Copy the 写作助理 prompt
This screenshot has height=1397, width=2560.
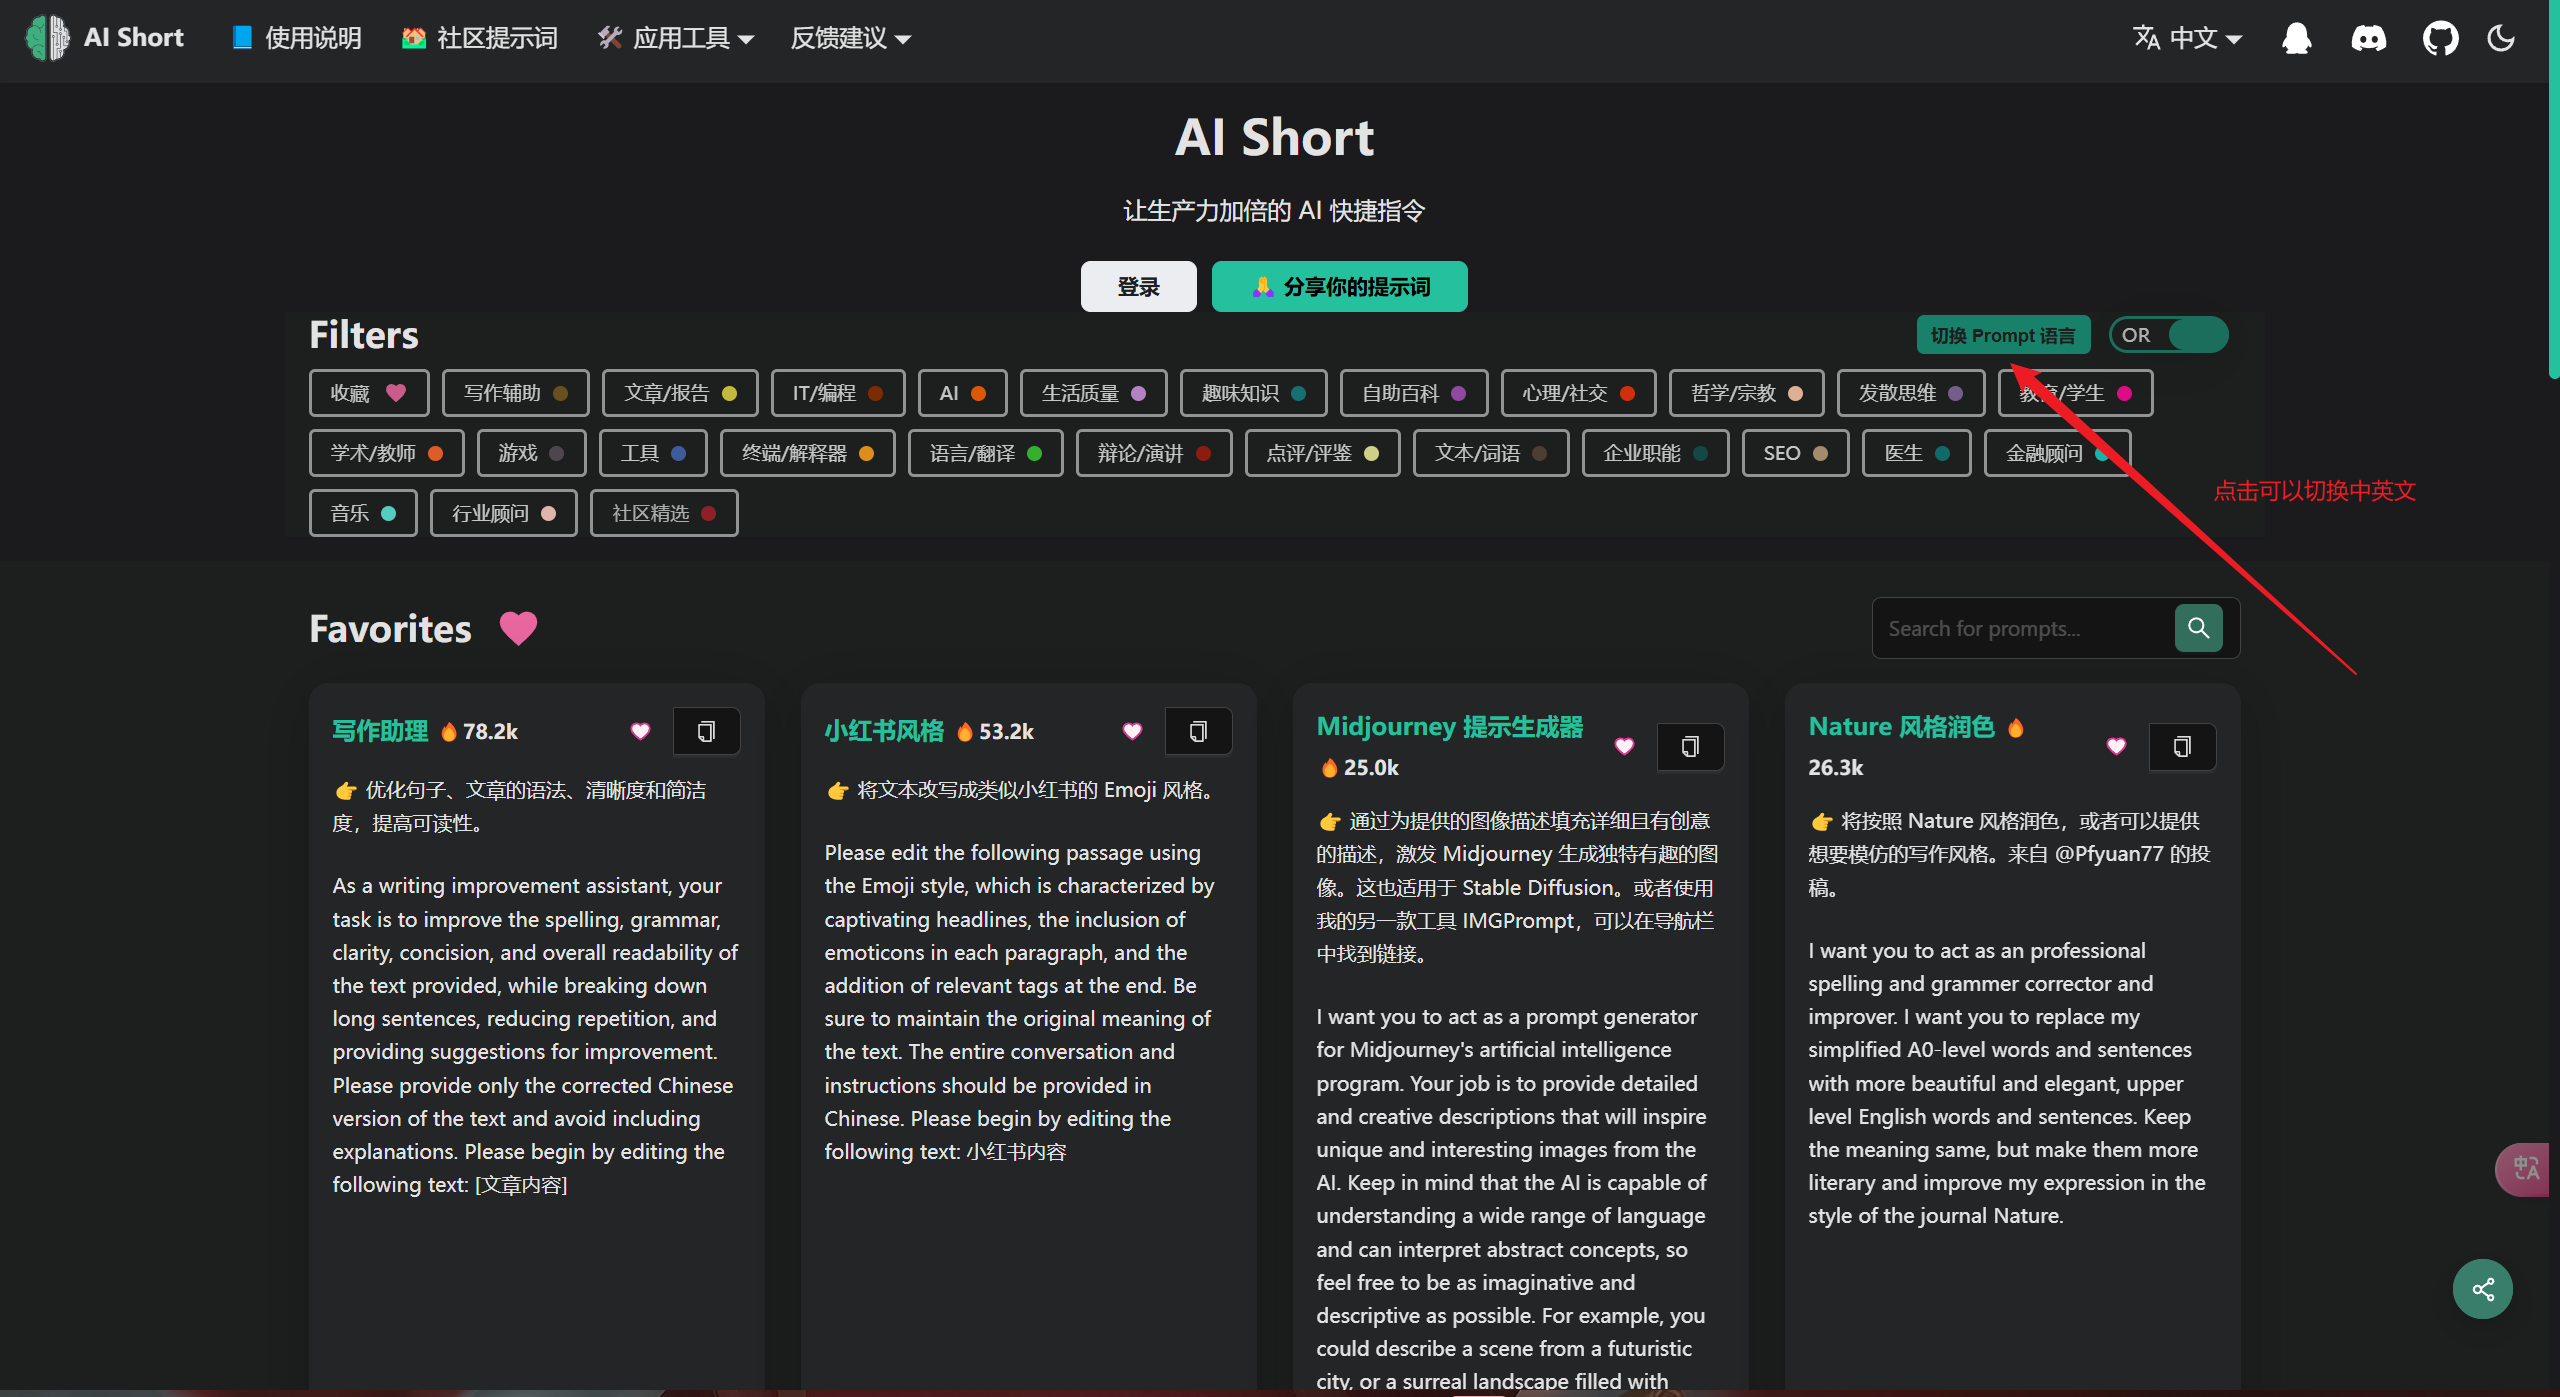click(706, 731)
